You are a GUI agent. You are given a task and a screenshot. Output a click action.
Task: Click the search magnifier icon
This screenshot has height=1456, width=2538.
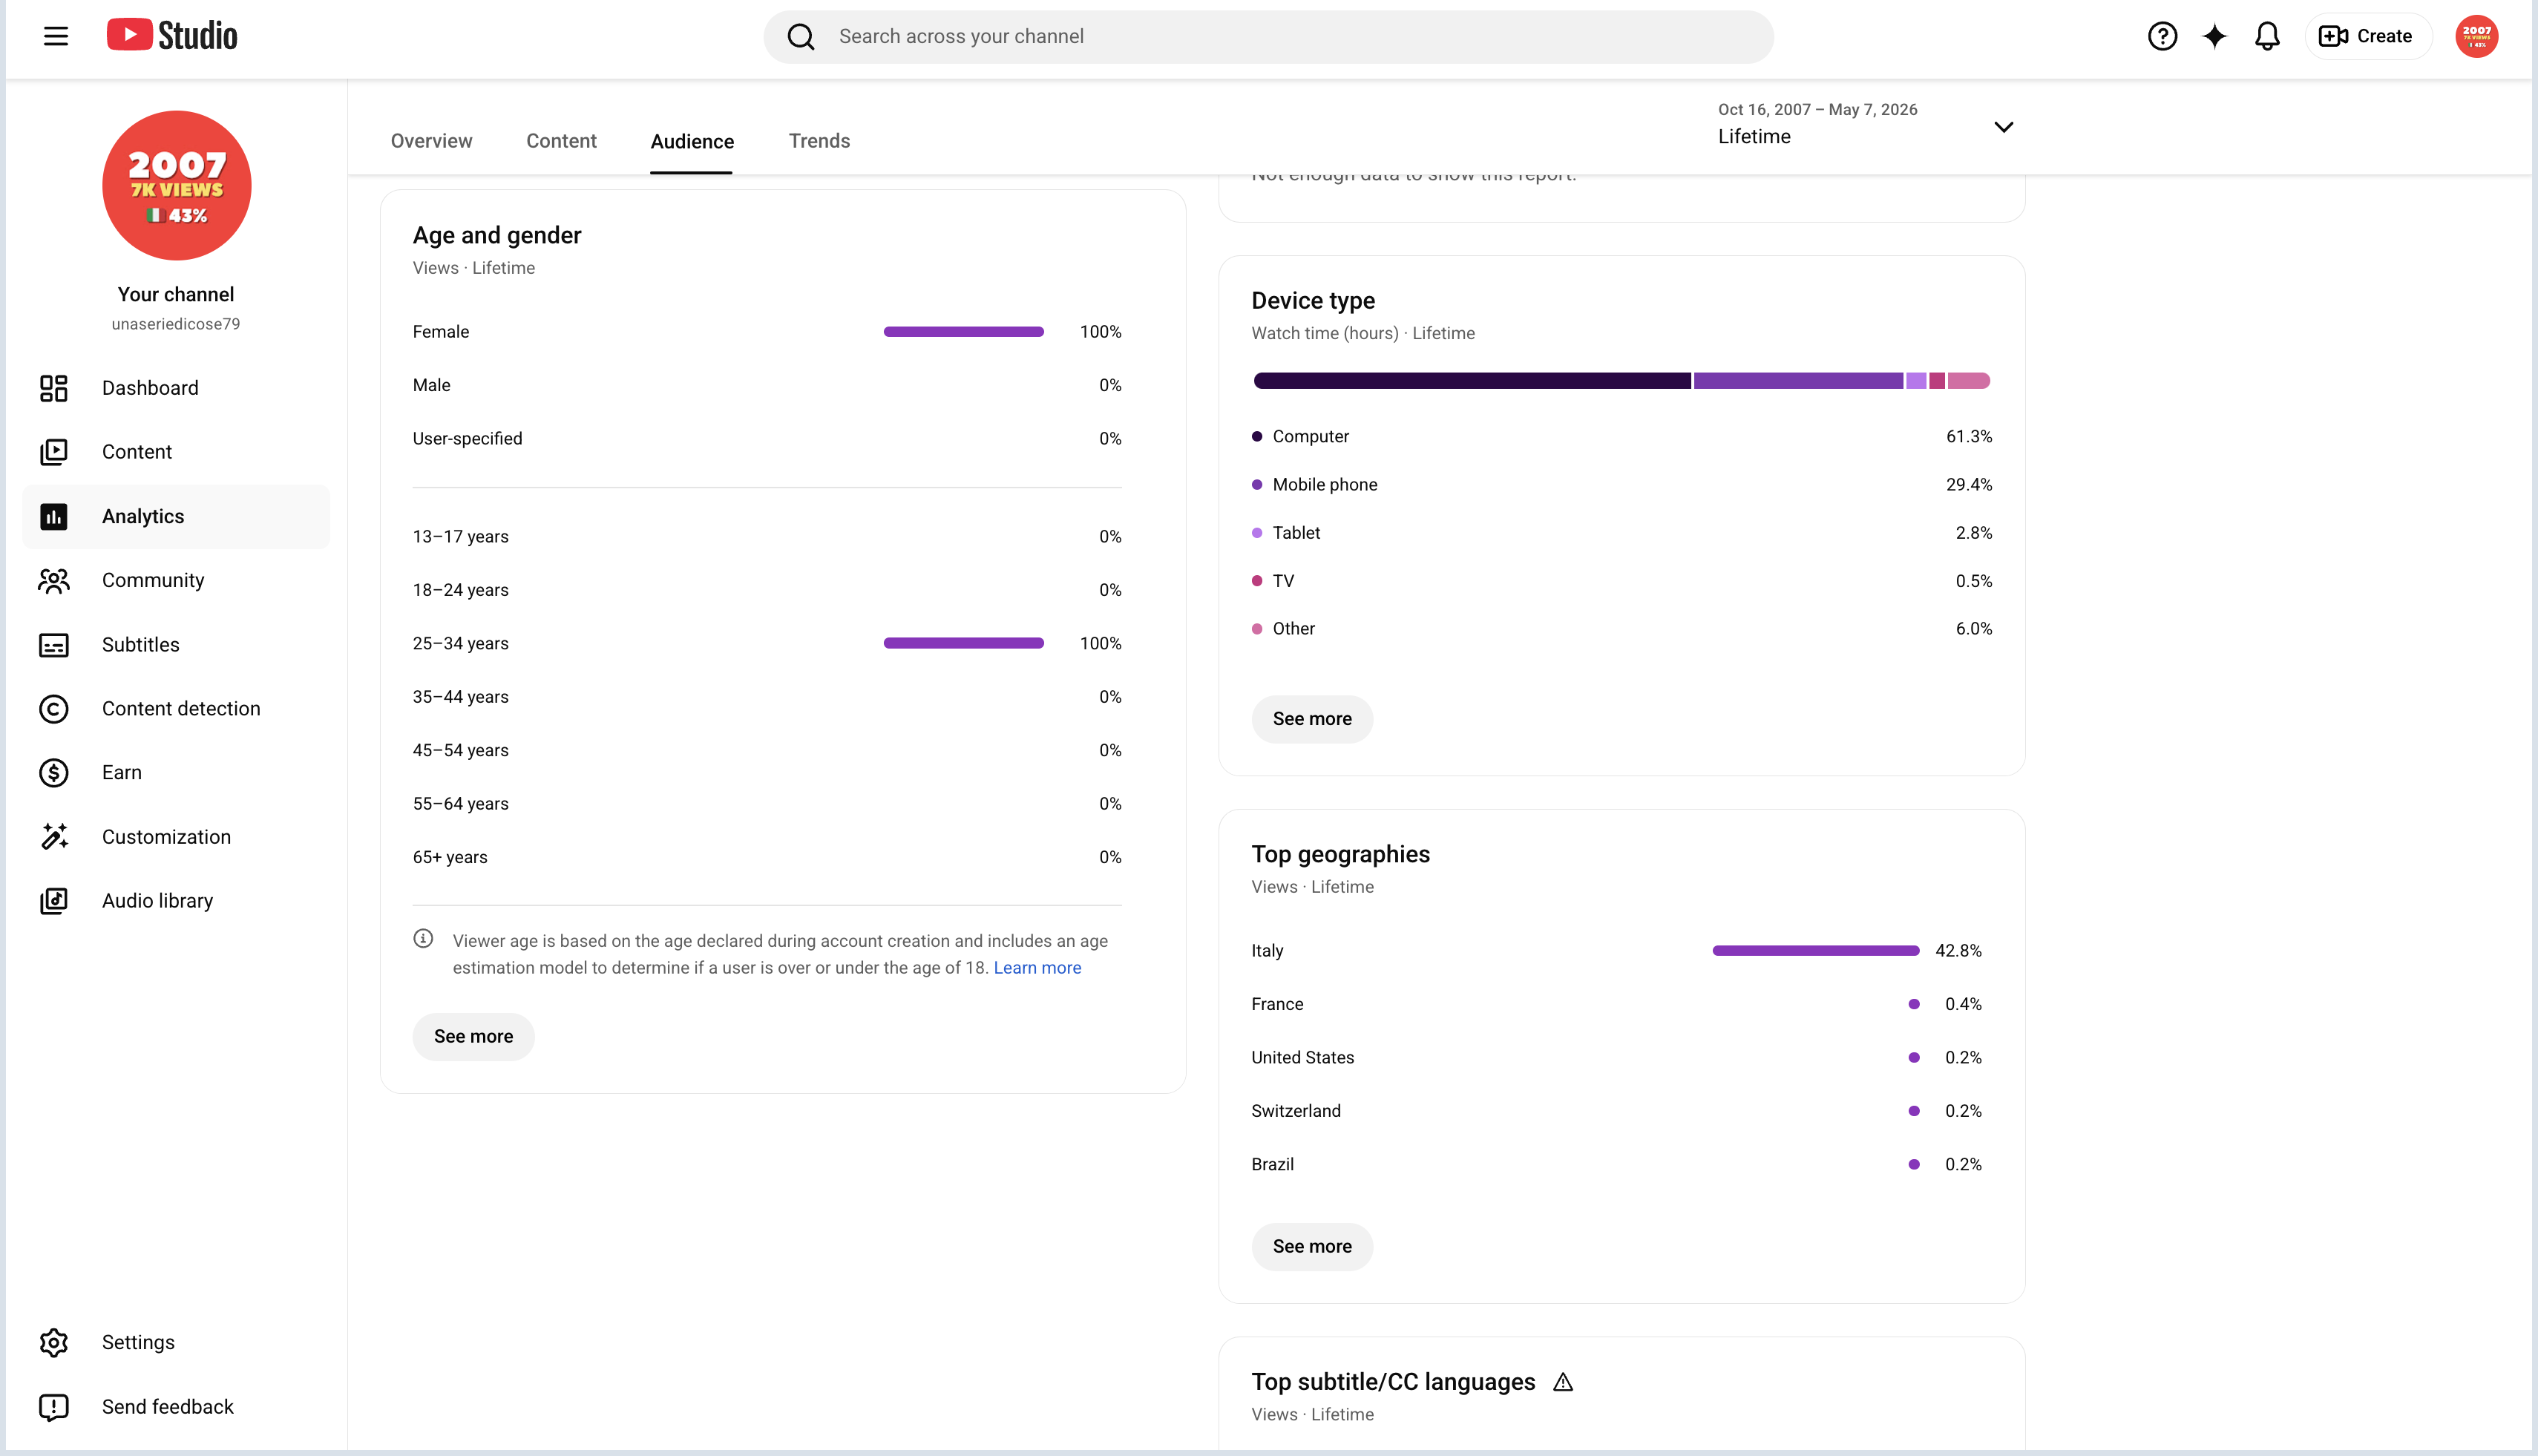(801, 37)
